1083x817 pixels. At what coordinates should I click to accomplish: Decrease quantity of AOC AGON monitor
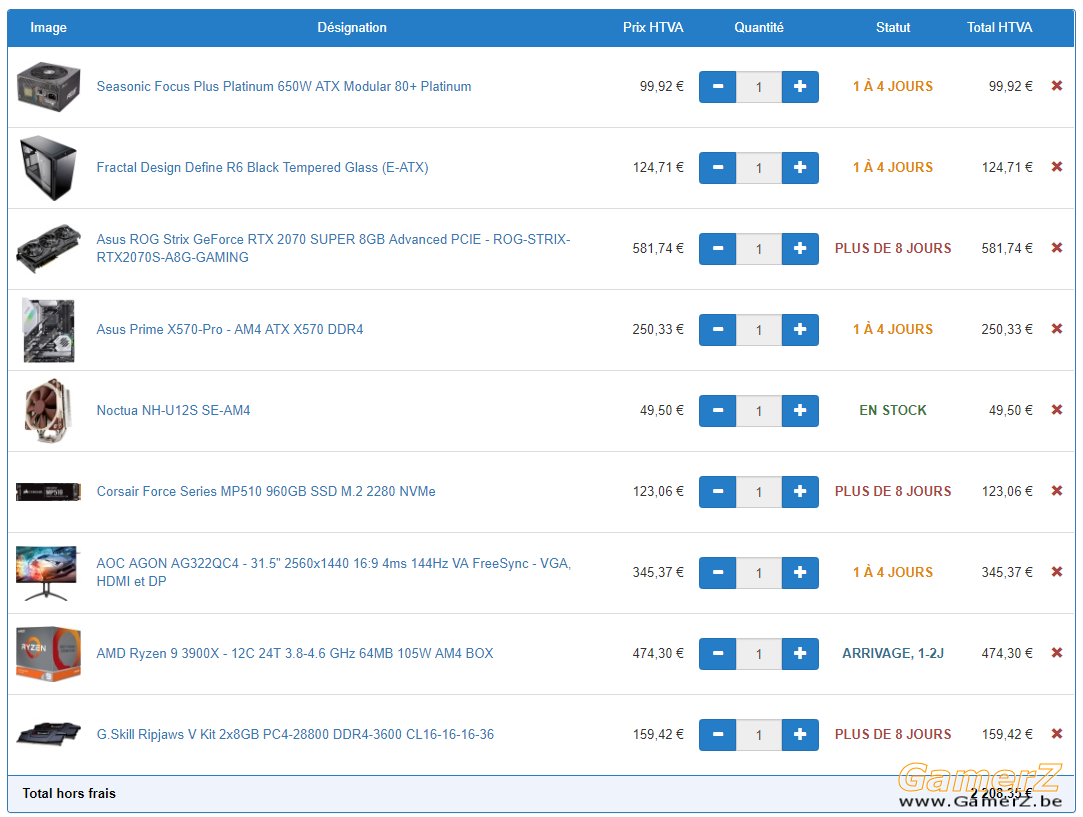click(x=718, y=573)
